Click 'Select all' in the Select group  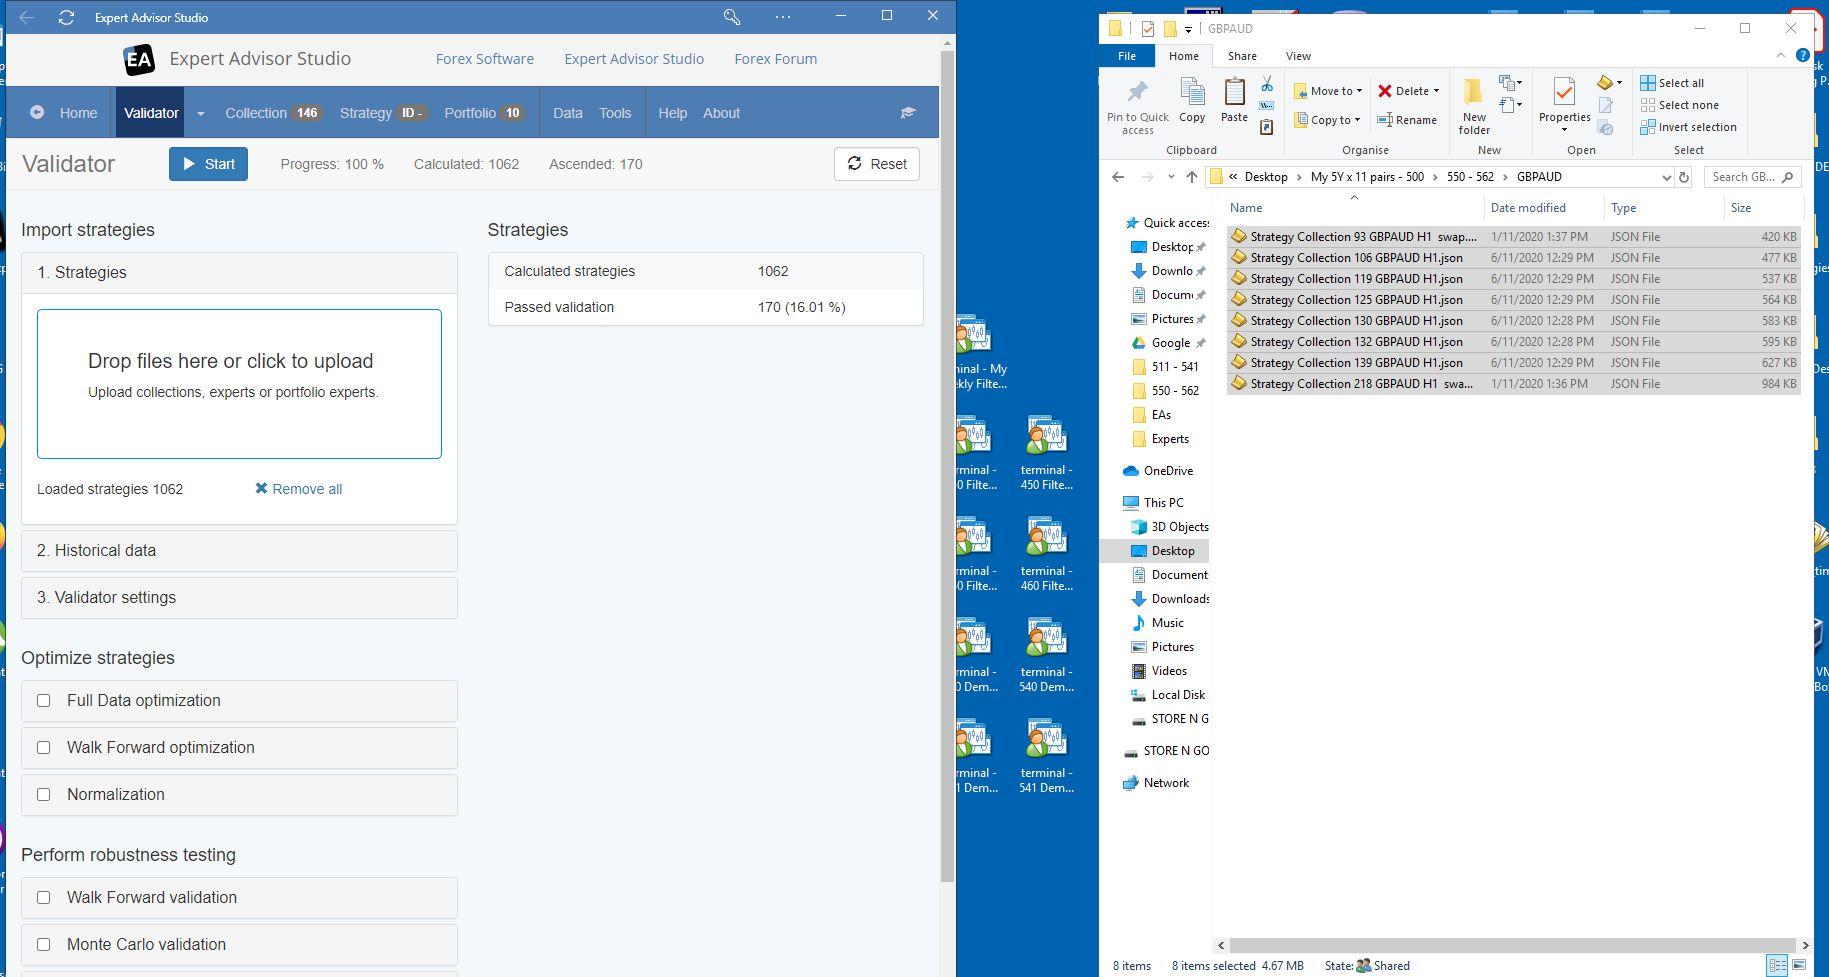point(1672,83)
